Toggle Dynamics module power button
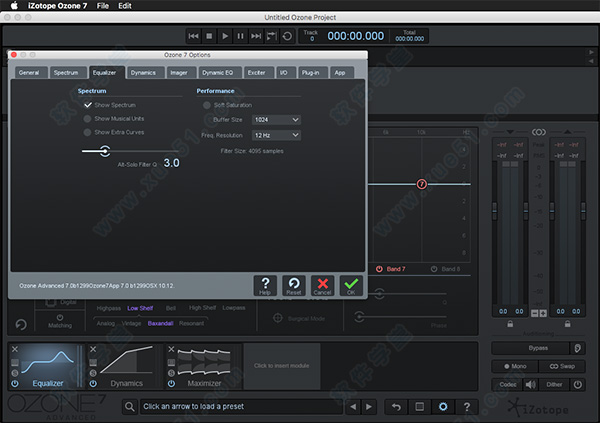Screen dimensions: 600x423 [x=93, y=383]
